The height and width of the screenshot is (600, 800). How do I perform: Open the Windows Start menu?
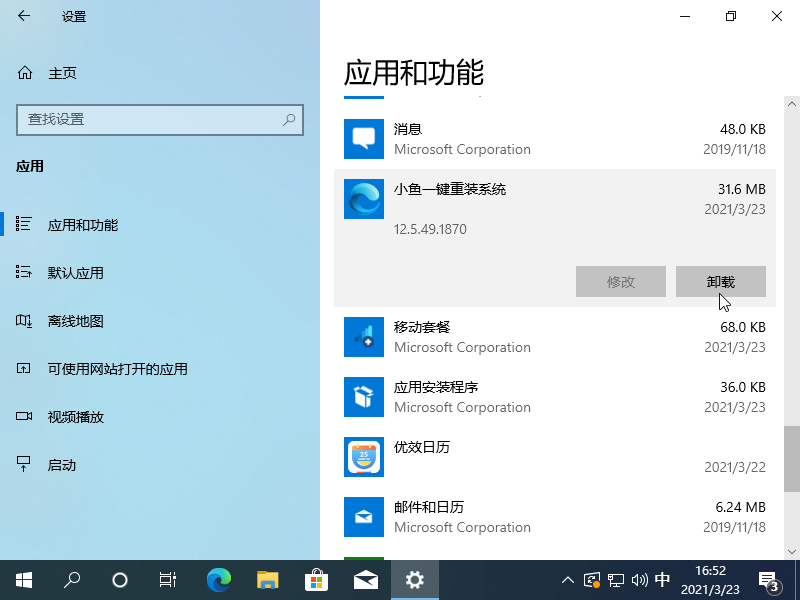pyautogui.click(x=24, y=580)
